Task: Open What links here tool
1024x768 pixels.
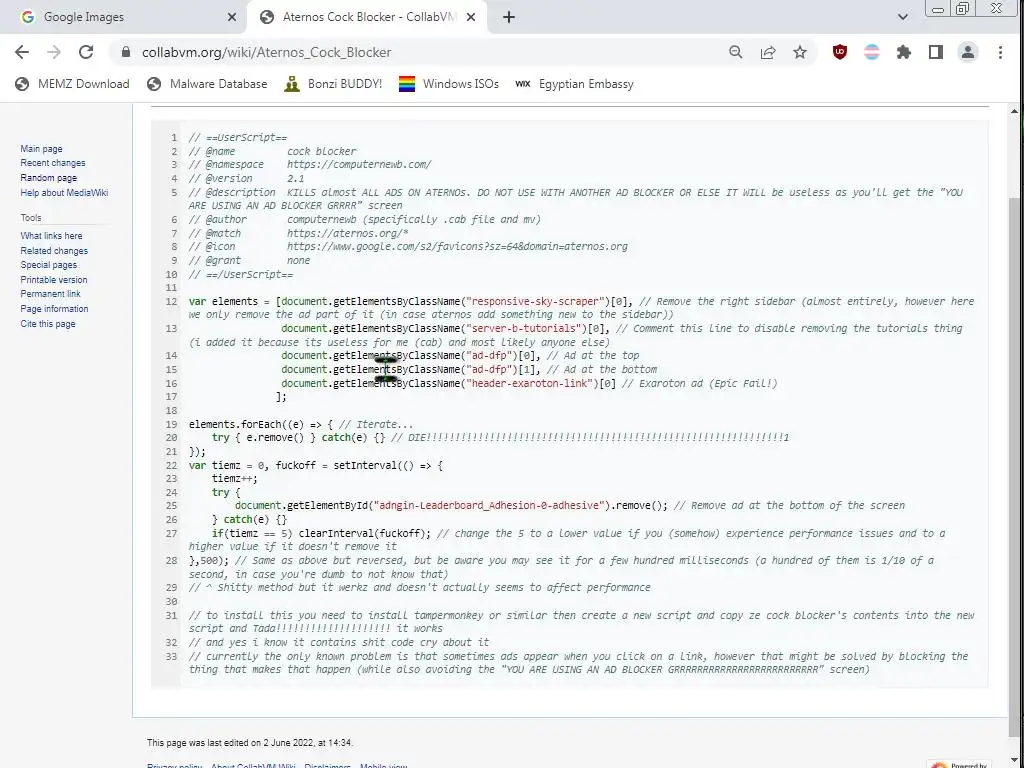Action: [51, 236]
